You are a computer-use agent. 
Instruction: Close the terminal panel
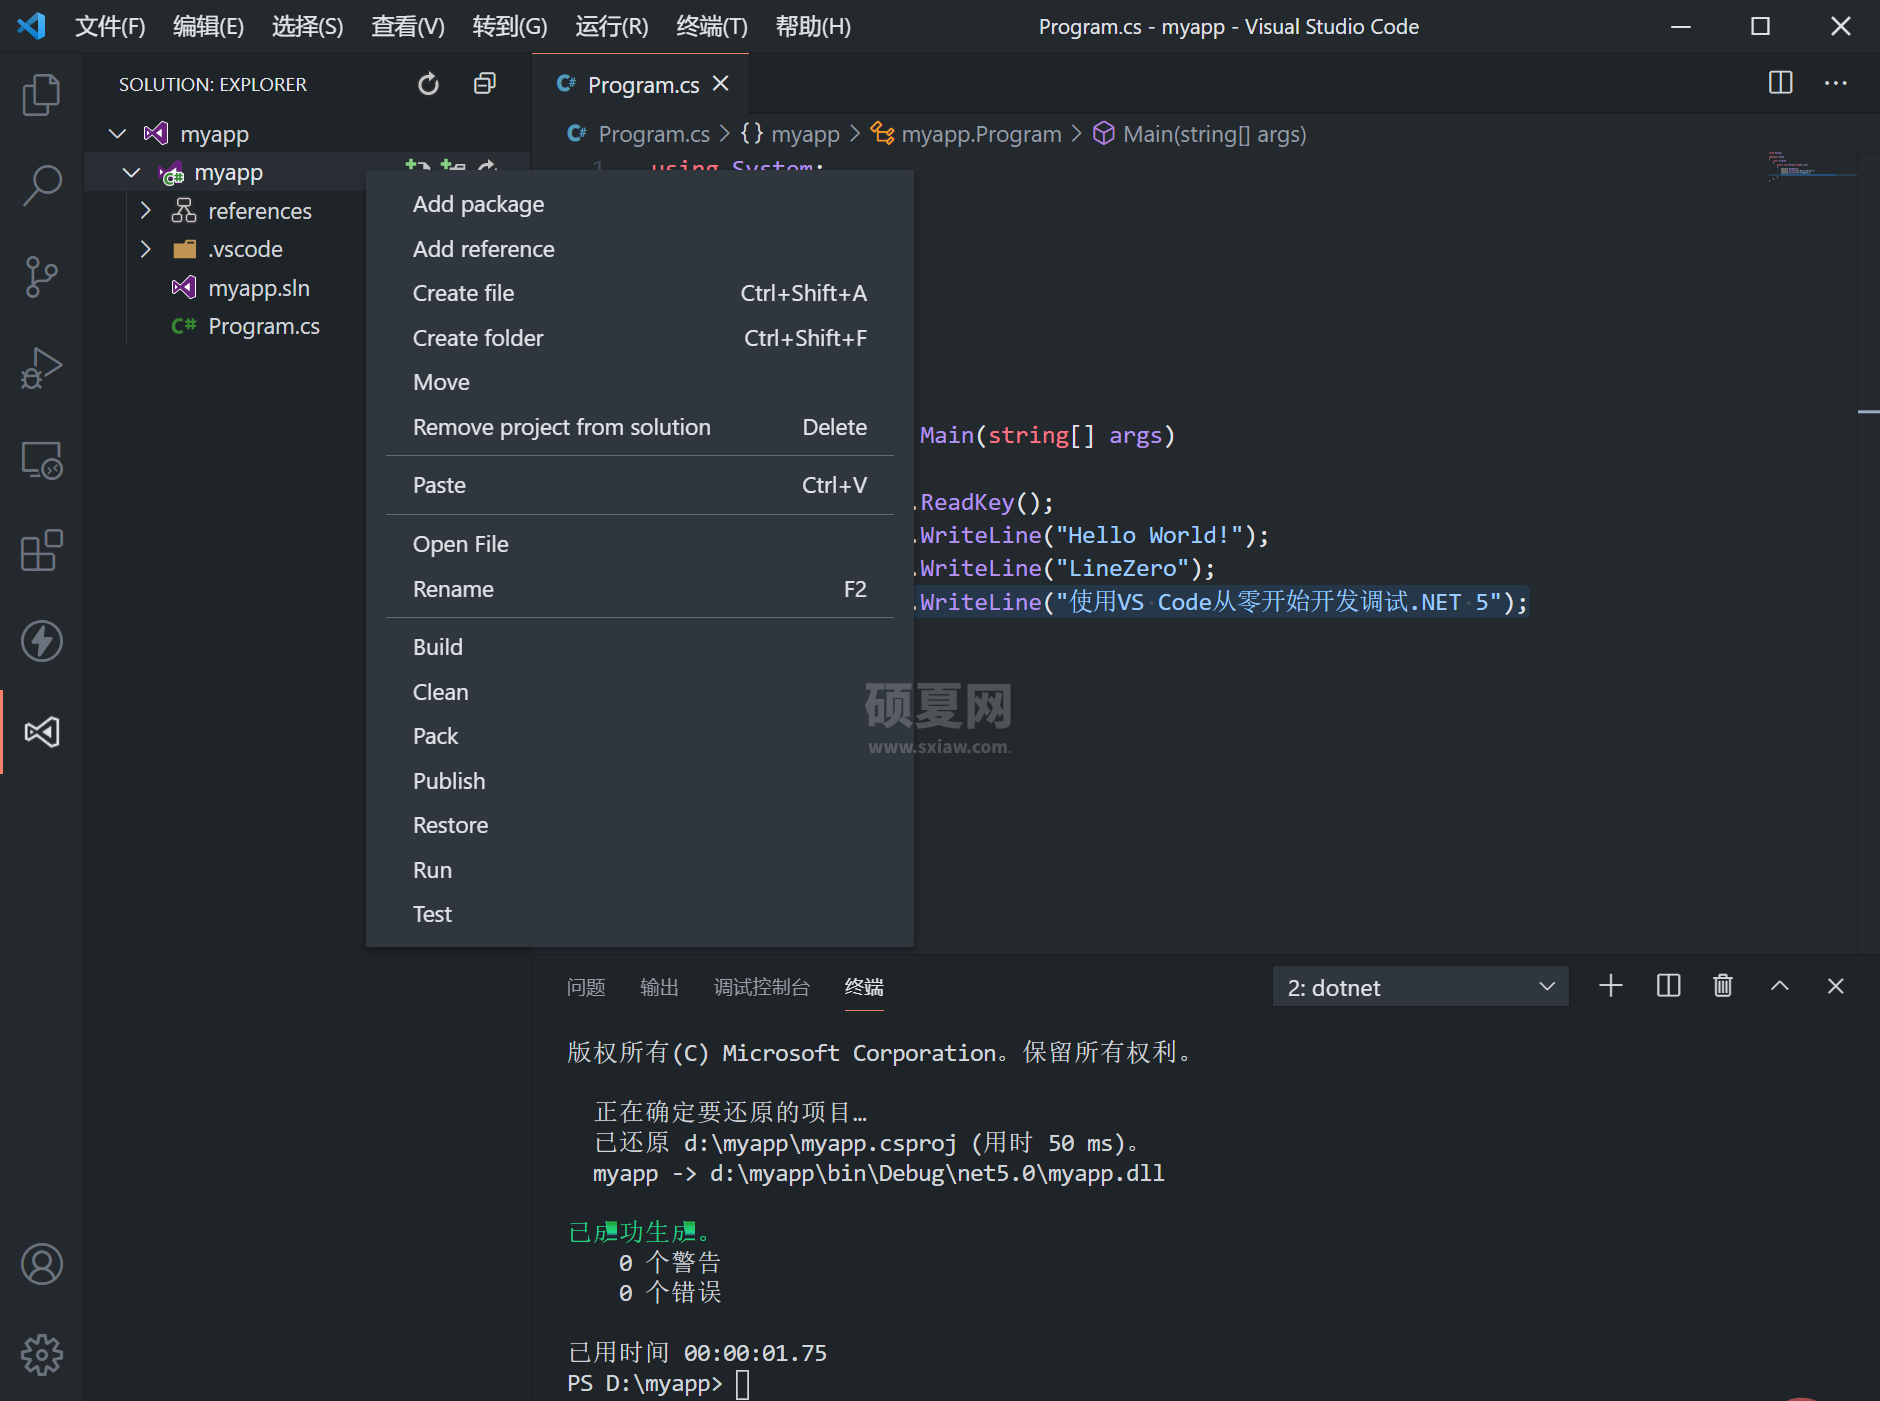tap(1836, 986)
